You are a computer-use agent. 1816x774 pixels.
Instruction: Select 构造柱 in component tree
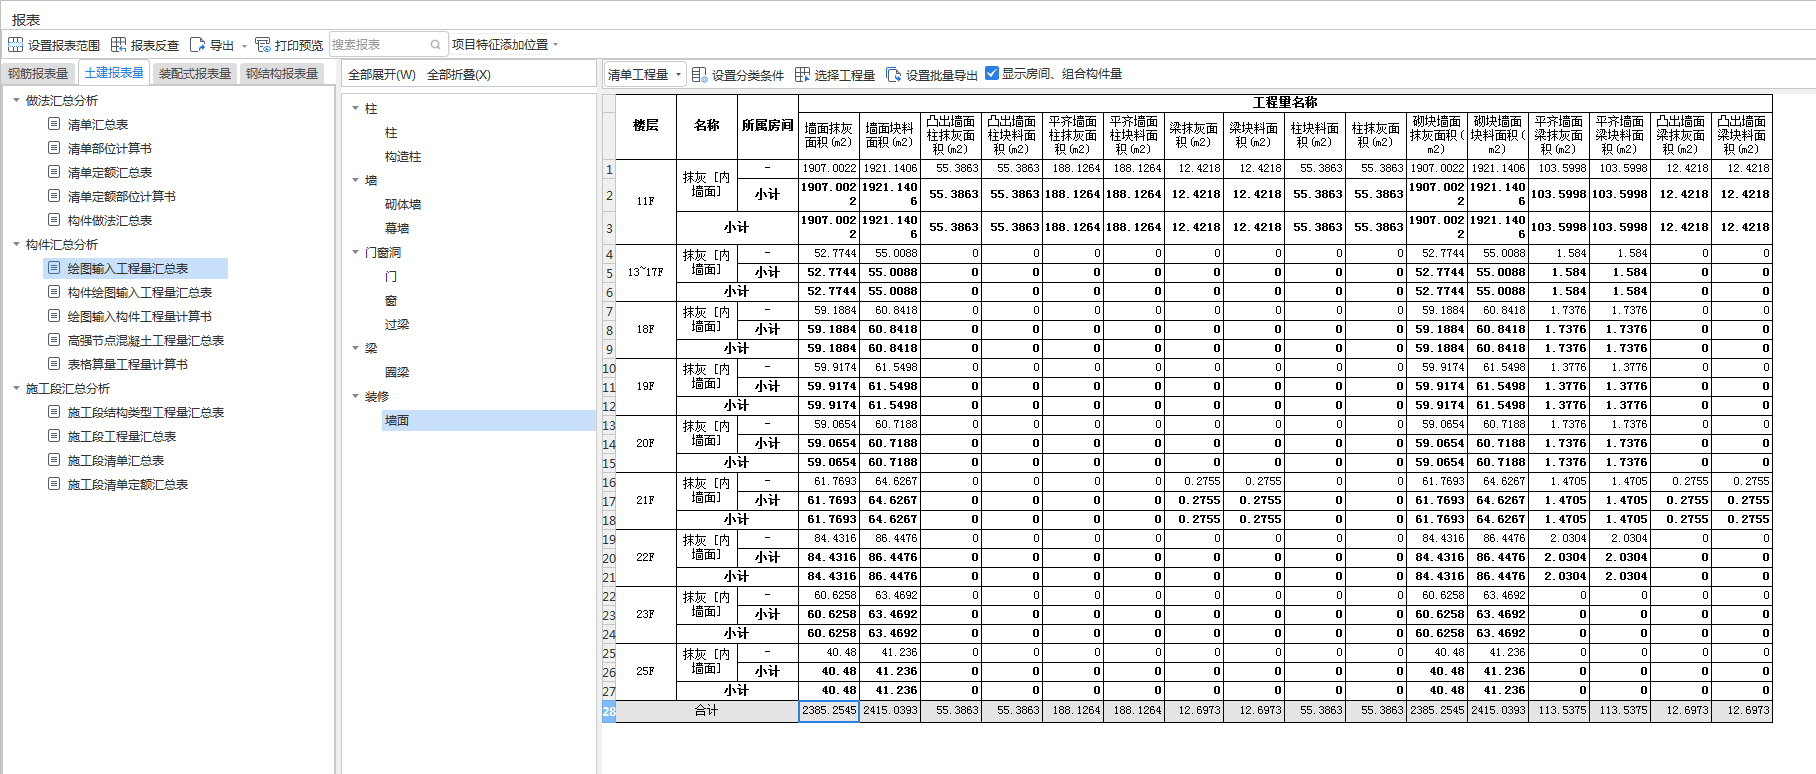pos(403,156)
